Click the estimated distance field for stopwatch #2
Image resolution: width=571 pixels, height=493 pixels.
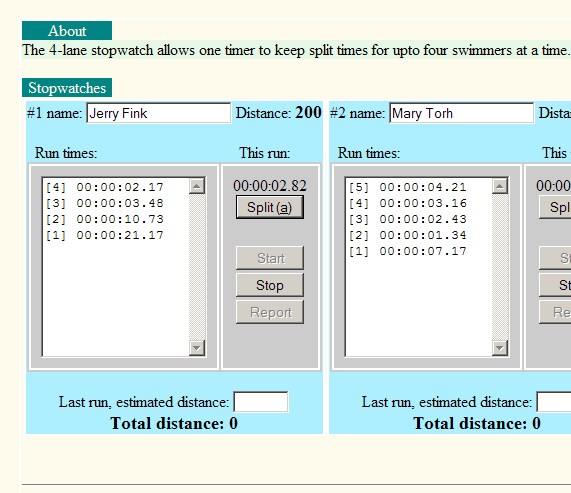(554, 402)
